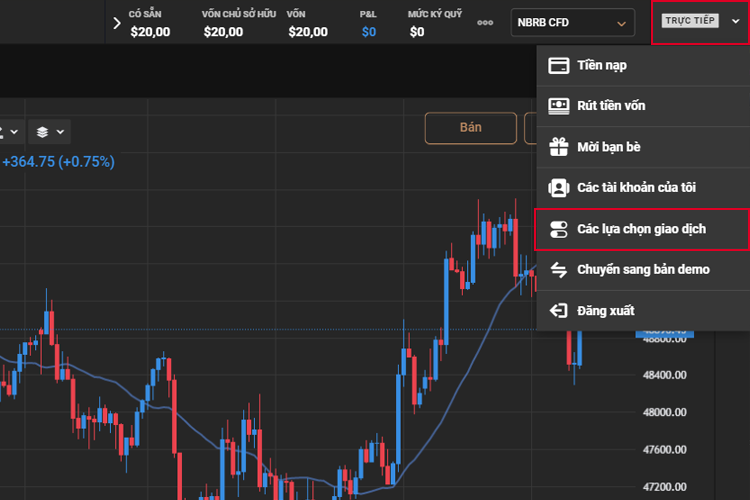Image resolution: width=750 pixels, height=500 pixels.
Task: Click the TRỰC TIẾP live badge
Action: (690, 21)
